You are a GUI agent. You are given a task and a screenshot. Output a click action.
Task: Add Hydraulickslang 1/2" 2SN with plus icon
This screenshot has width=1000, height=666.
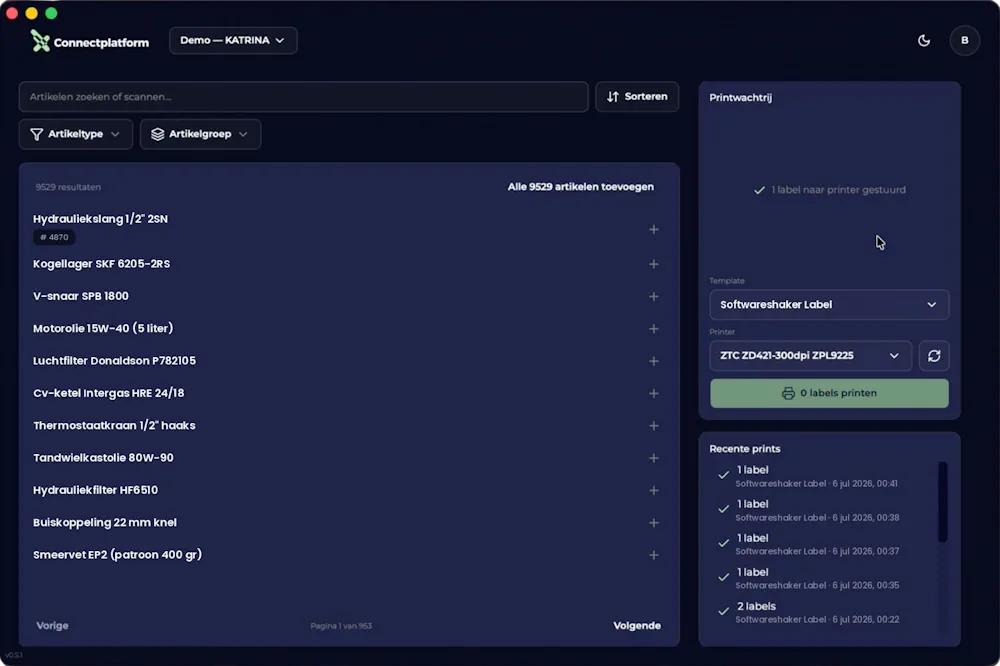point(654,229)
